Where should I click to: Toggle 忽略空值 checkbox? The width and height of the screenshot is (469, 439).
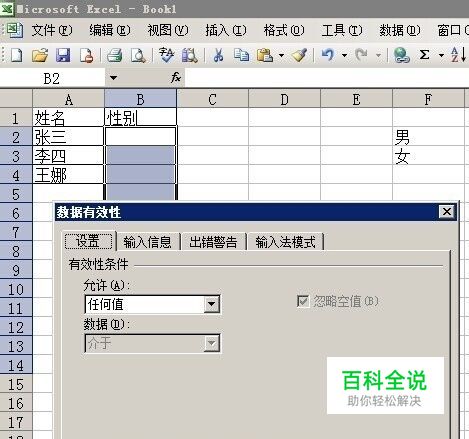[303, 301]
